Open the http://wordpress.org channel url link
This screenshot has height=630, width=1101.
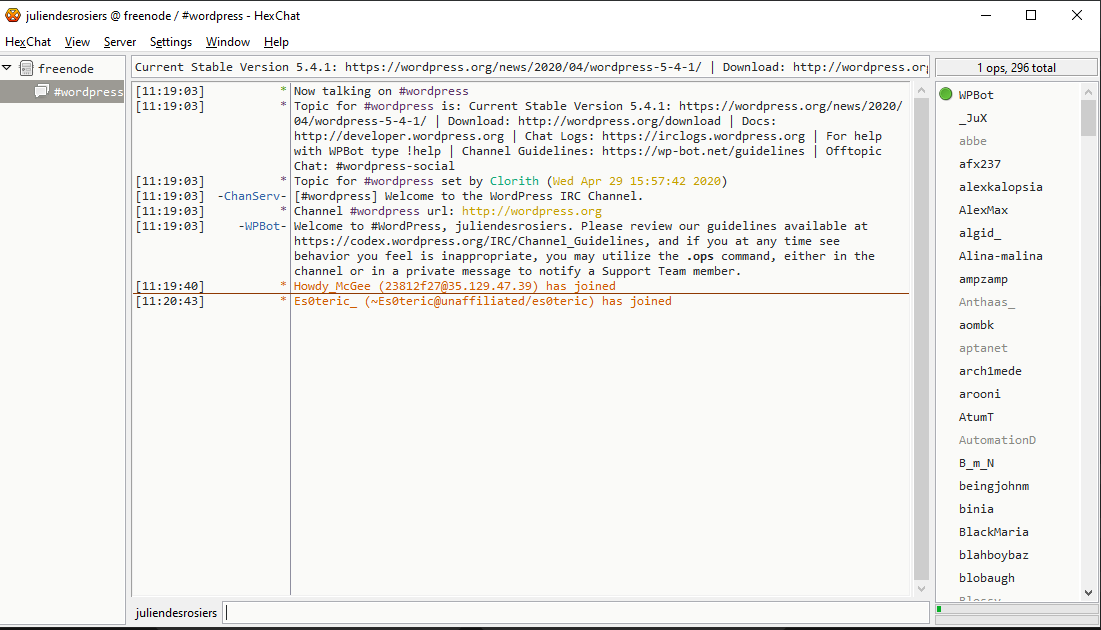click(532, 211)
